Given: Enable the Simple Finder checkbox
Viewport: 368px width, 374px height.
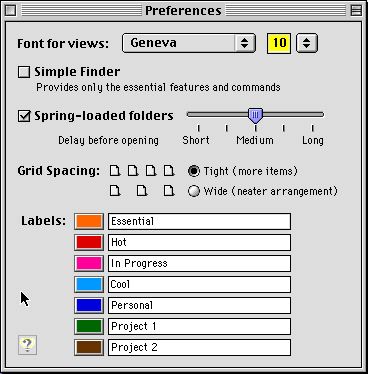Looking at the screenshot, I should (x=24, y=72).
